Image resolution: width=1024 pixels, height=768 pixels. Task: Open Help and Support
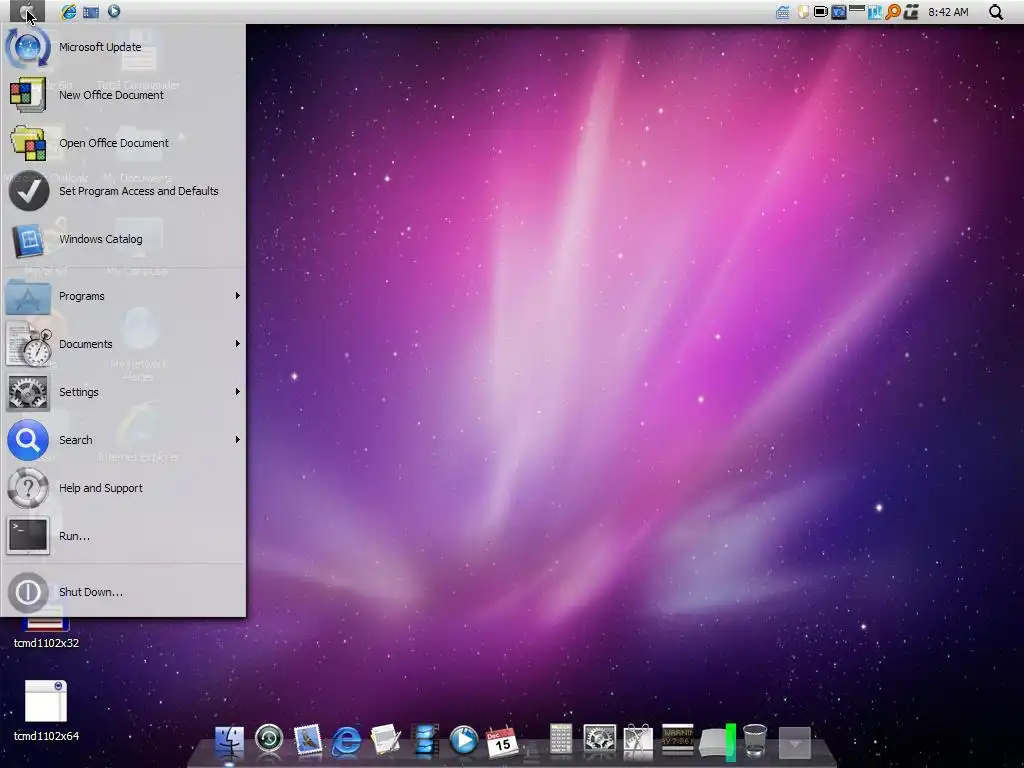[123, 488]
